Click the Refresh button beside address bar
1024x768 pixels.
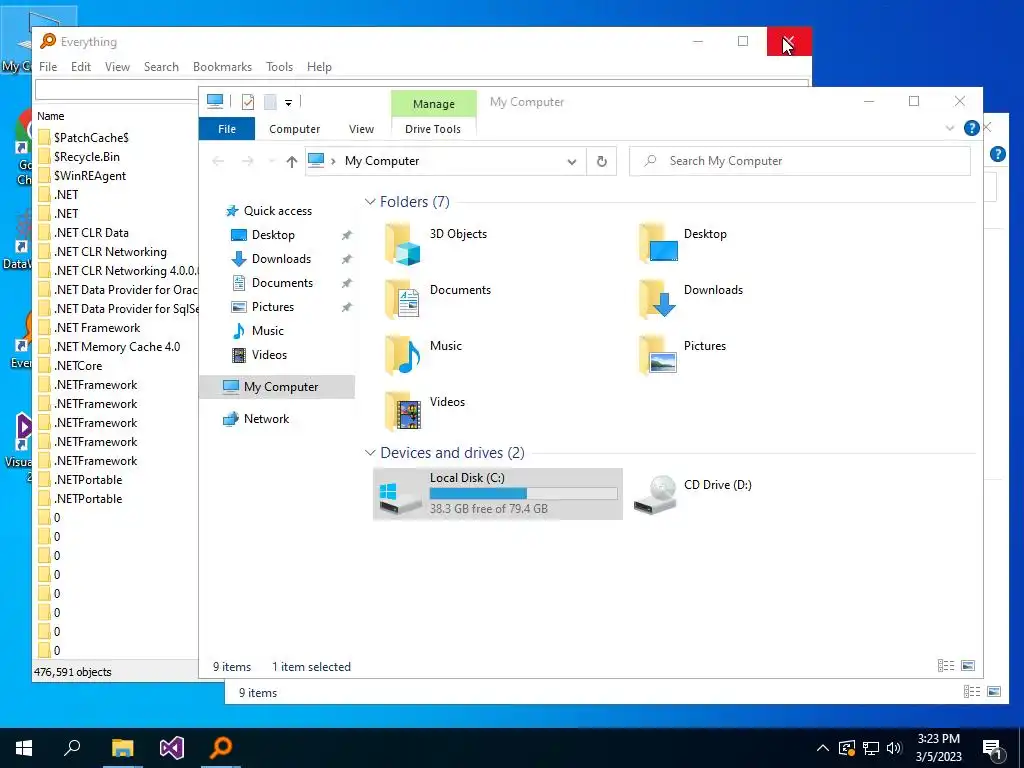[x=601, y=161]
